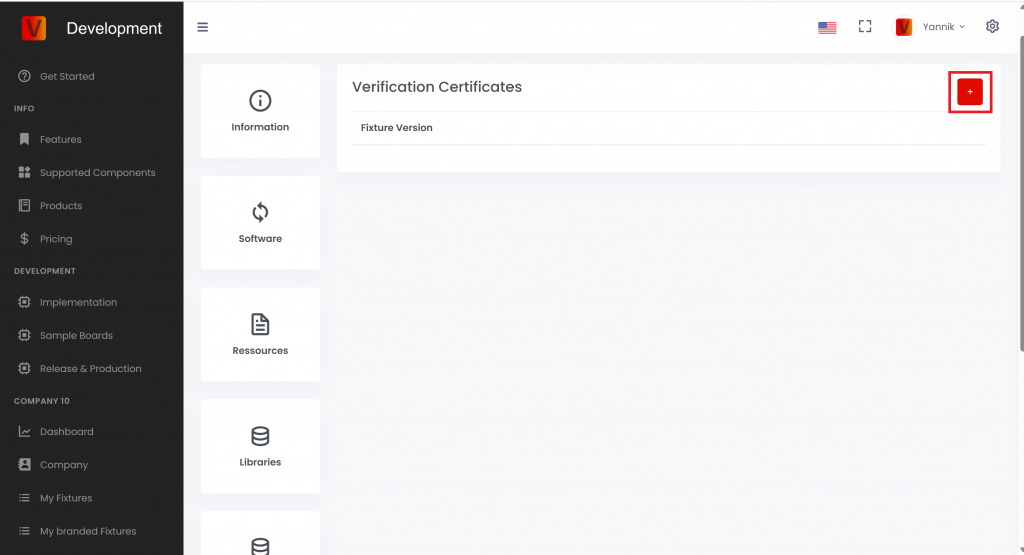Switch to the Software tab card

(260, 222)
